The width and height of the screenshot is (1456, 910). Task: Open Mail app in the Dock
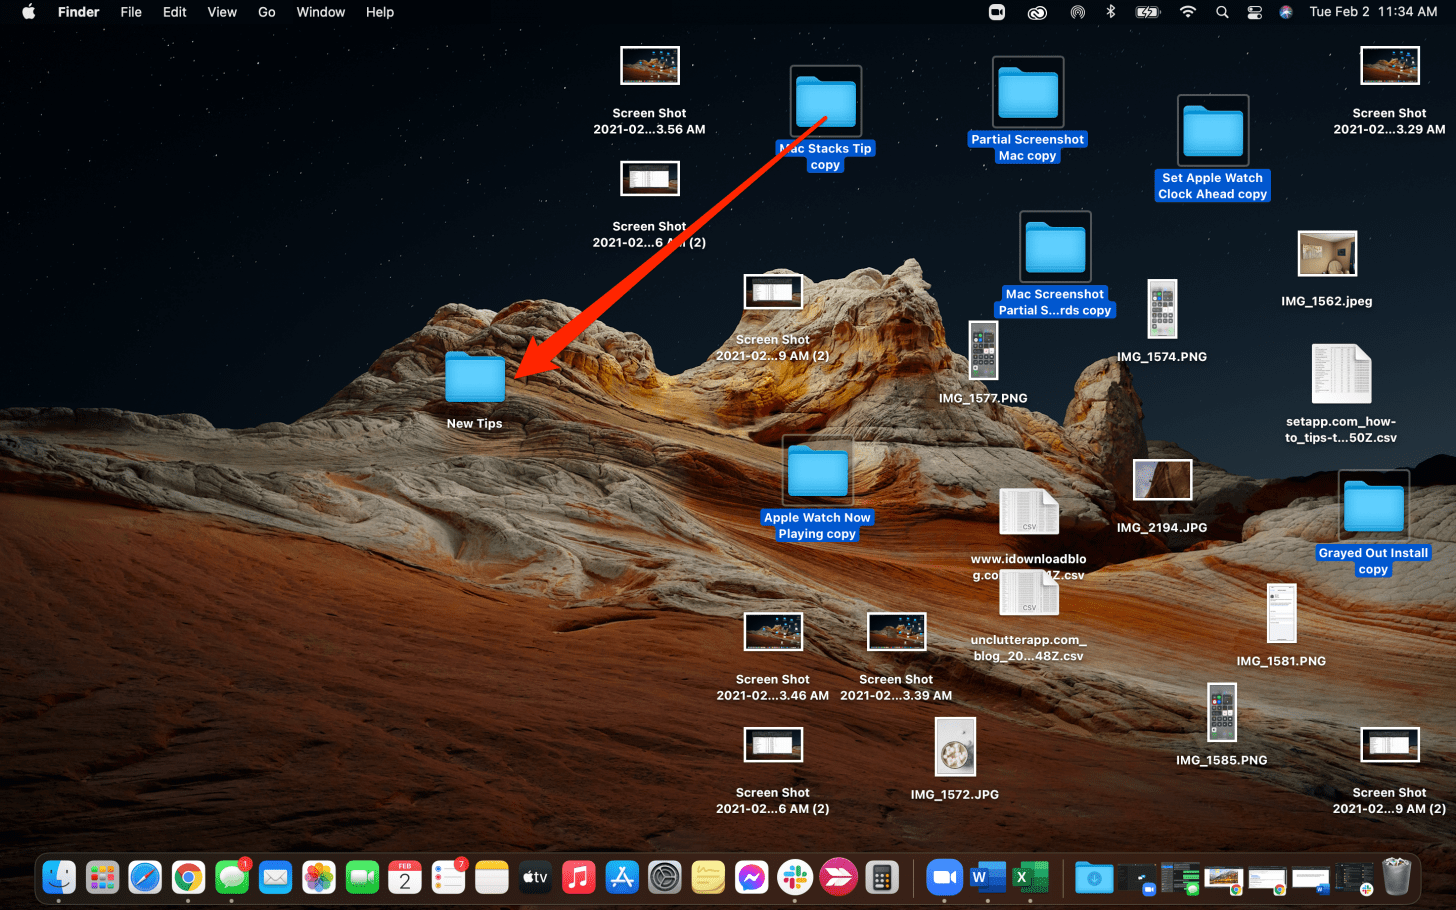[x=275, y=878]
